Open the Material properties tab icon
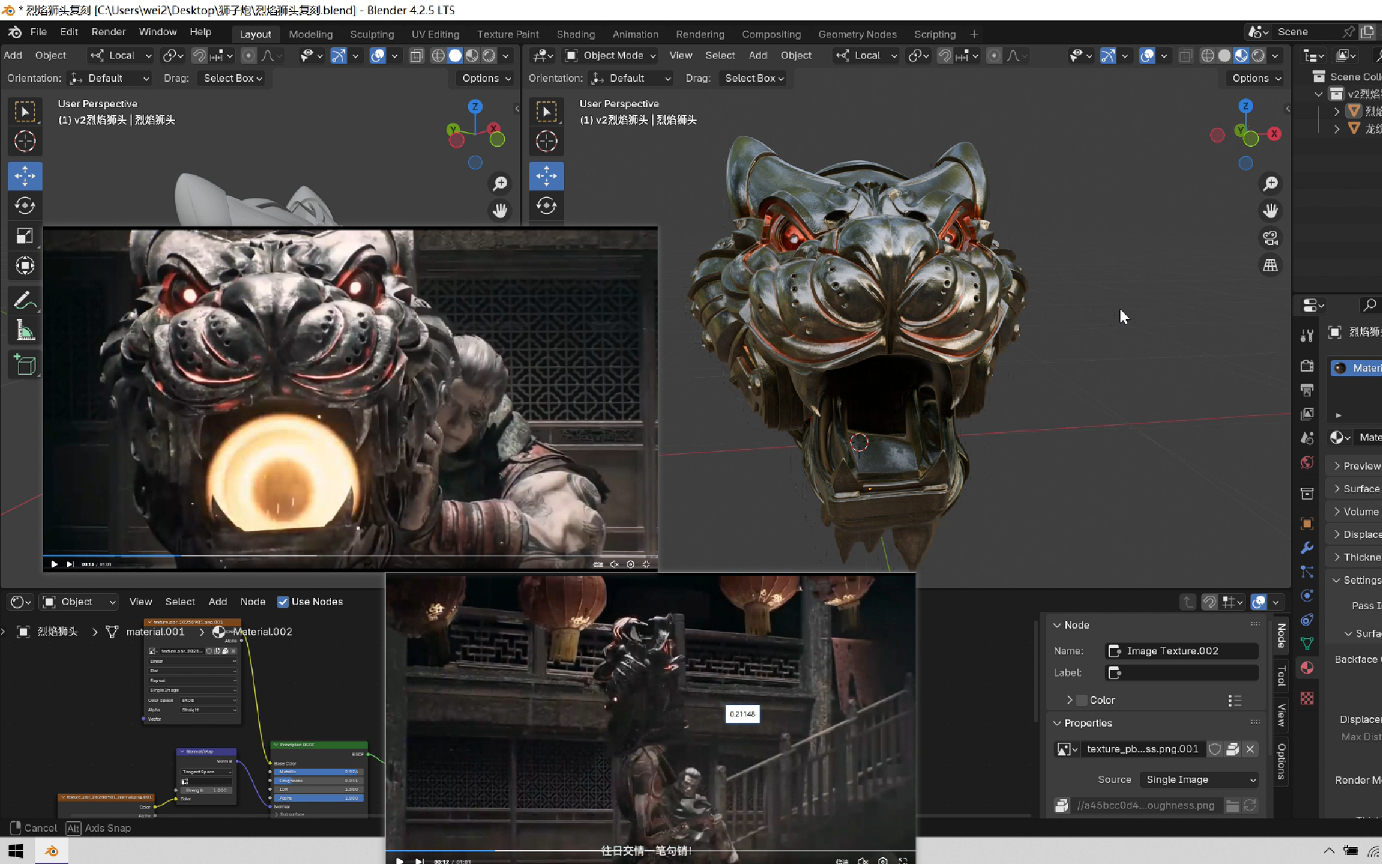1382x864 pixels. [1306, 668]
